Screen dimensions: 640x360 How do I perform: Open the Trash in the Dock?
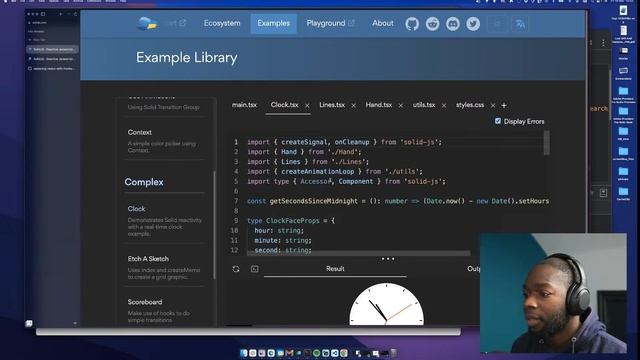(x=394, y=353)
